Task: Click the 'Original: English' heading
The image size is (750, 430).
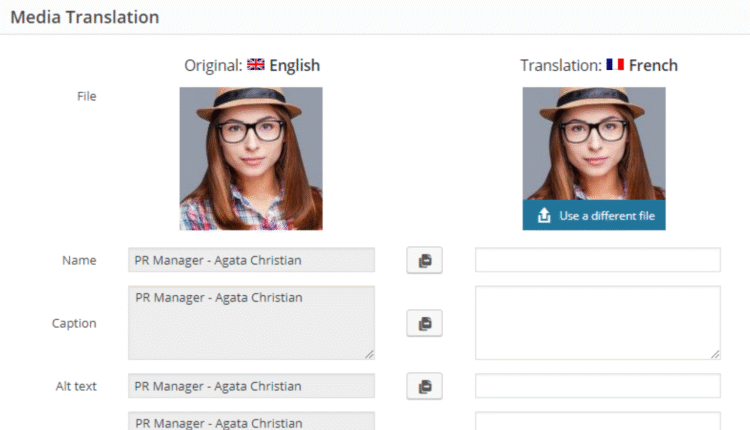Action: (x=252, y=65)
